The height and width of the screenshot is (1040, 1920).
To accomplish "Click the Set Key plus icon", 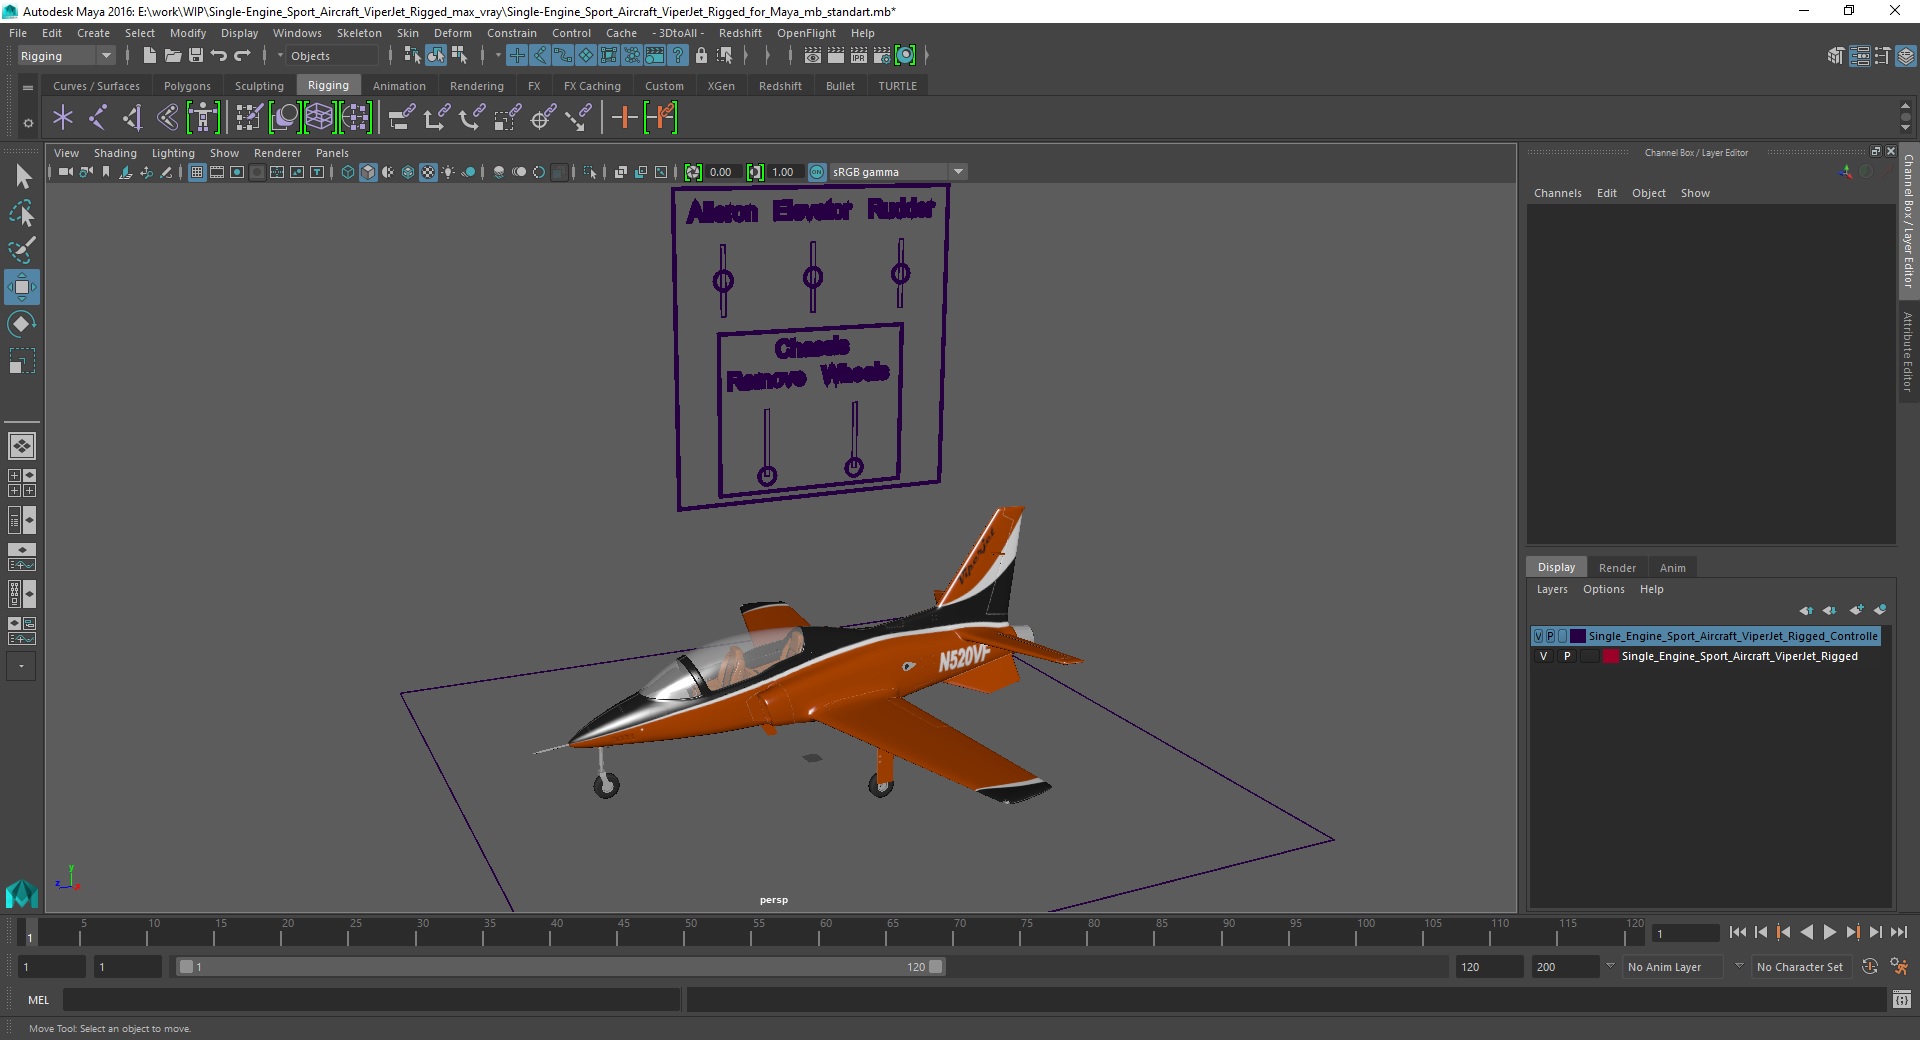I will (624, 118).
